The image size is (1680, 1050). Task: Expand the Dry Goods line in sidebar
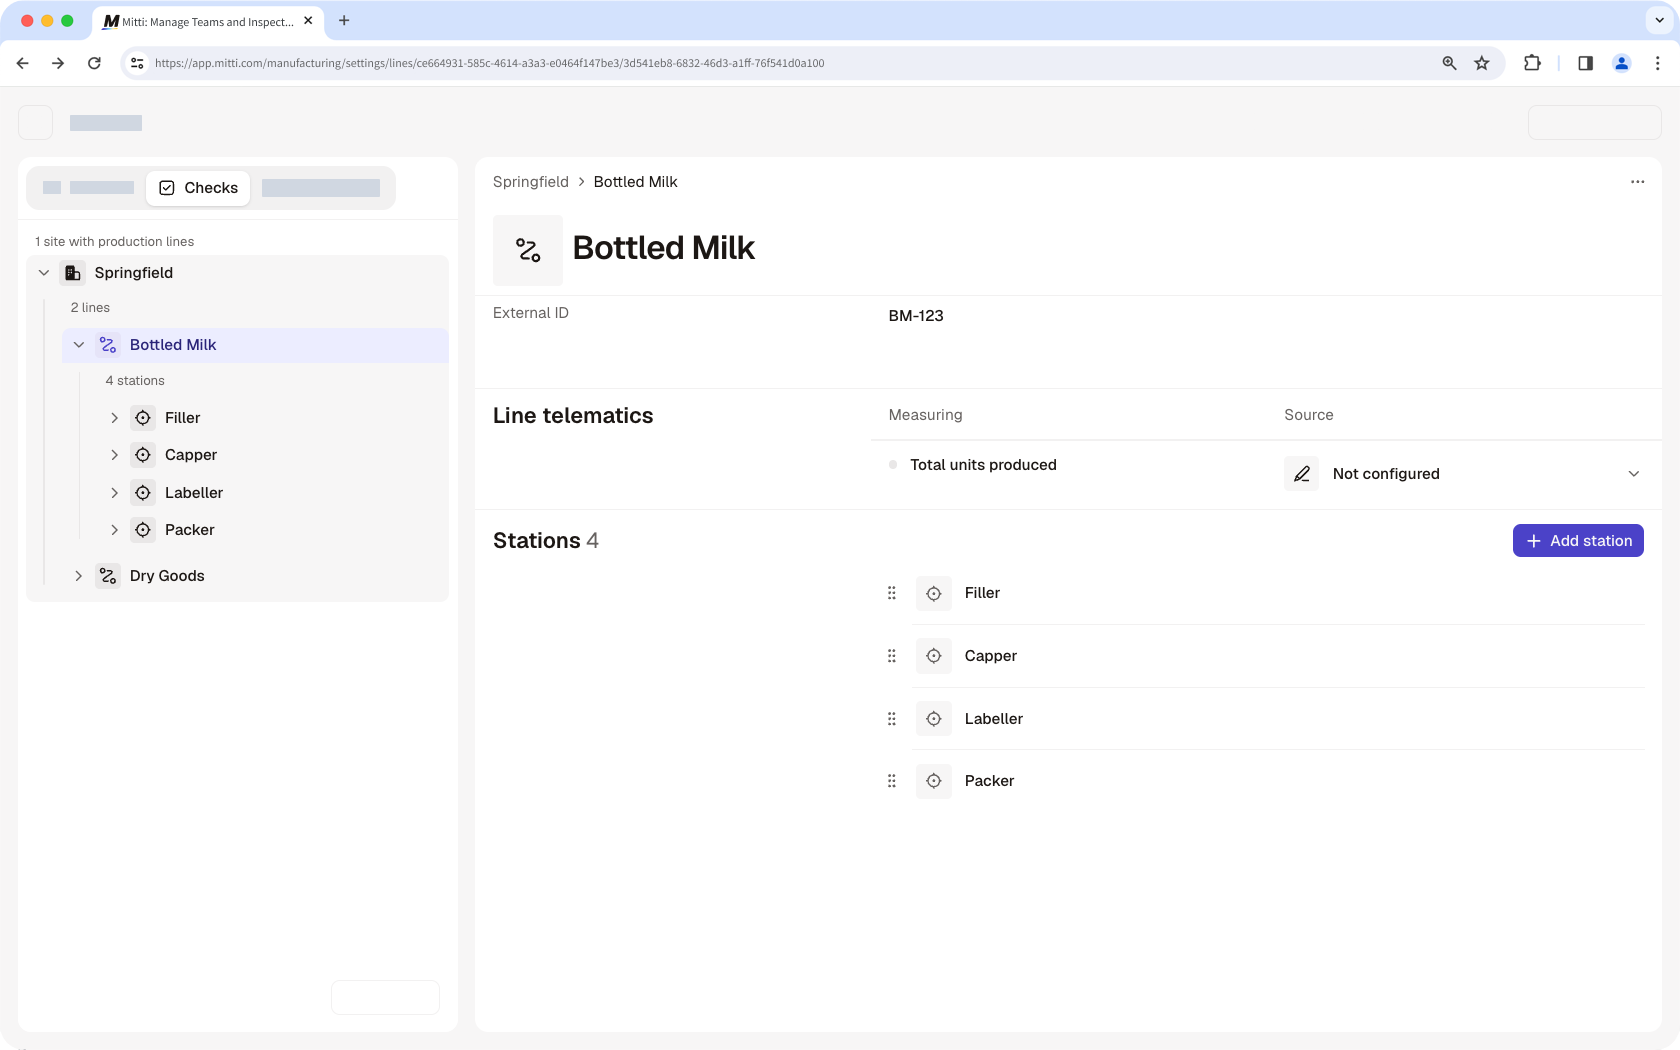tap(79, 576)
